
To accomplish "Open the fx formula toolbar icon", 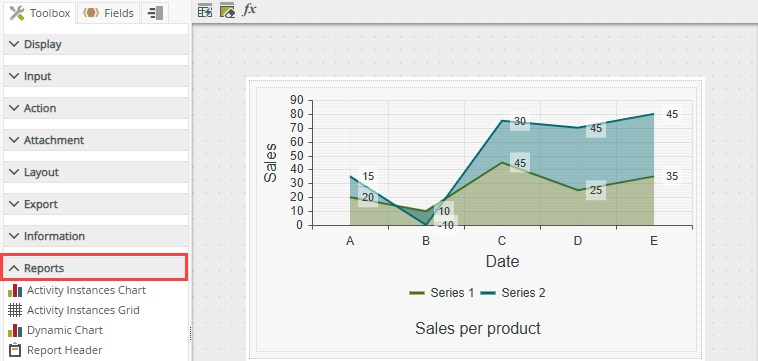I will (x=249, y=10).
